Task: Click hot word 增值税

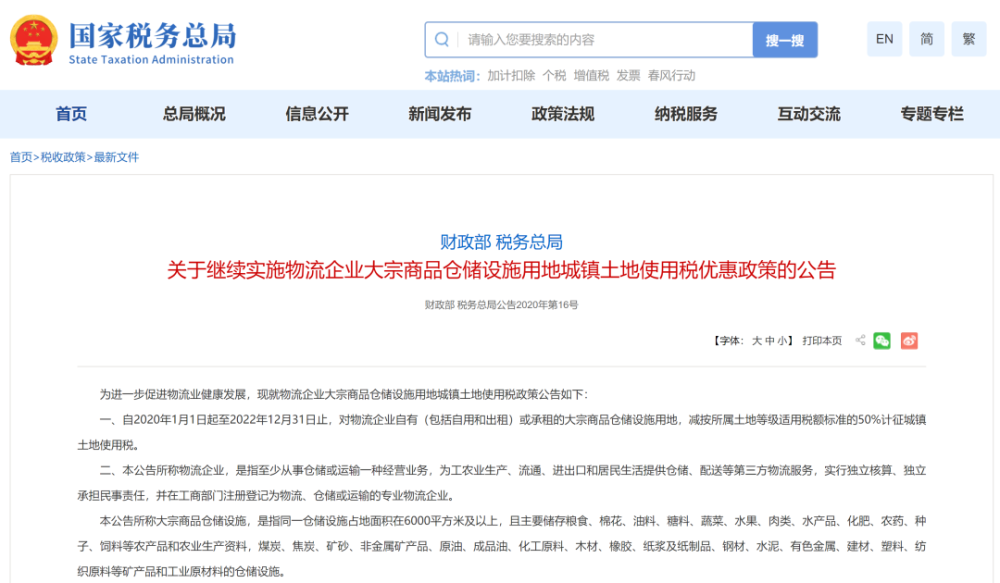Action: pos(591,76)
